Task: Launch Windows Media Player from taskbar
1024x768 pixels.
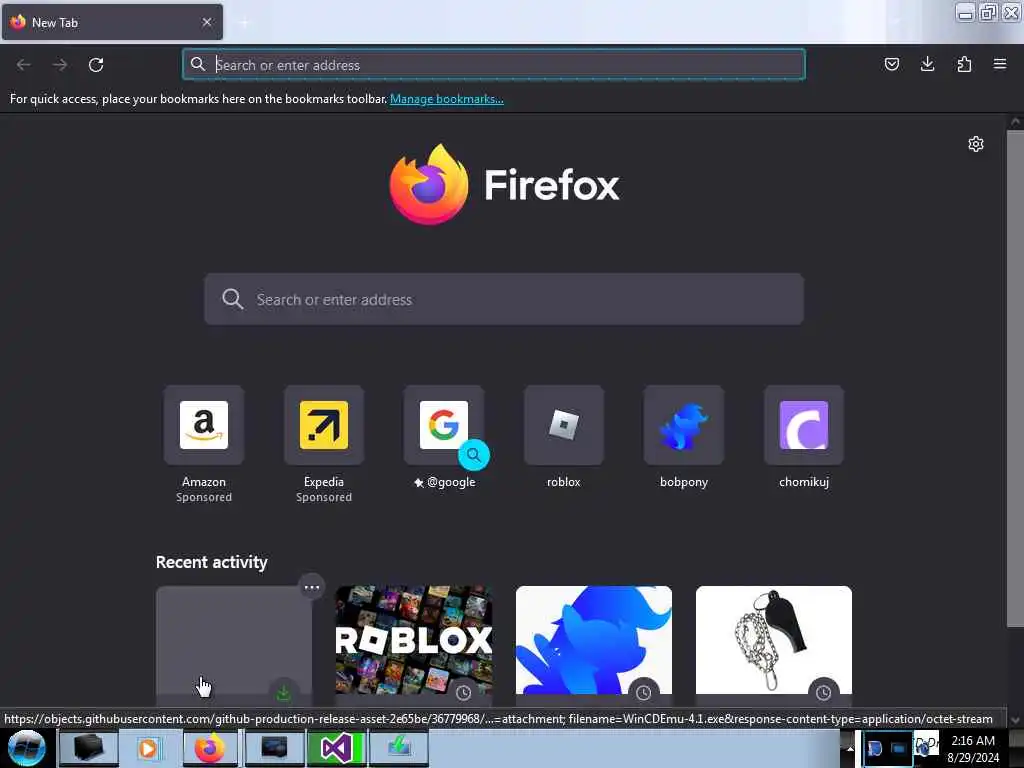Action: (150, 748)
